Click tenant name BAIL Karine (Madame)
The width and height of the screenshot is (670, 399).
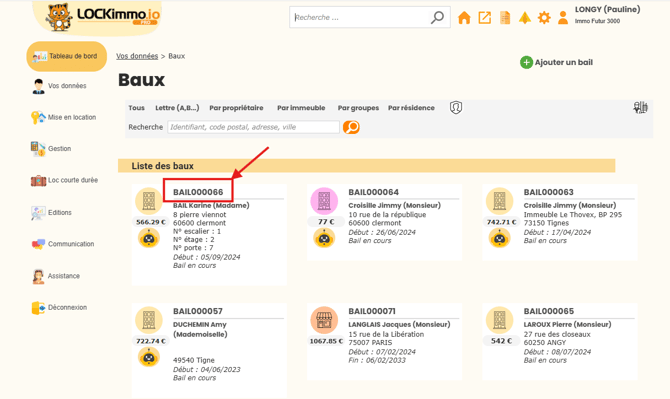[211, 205]
